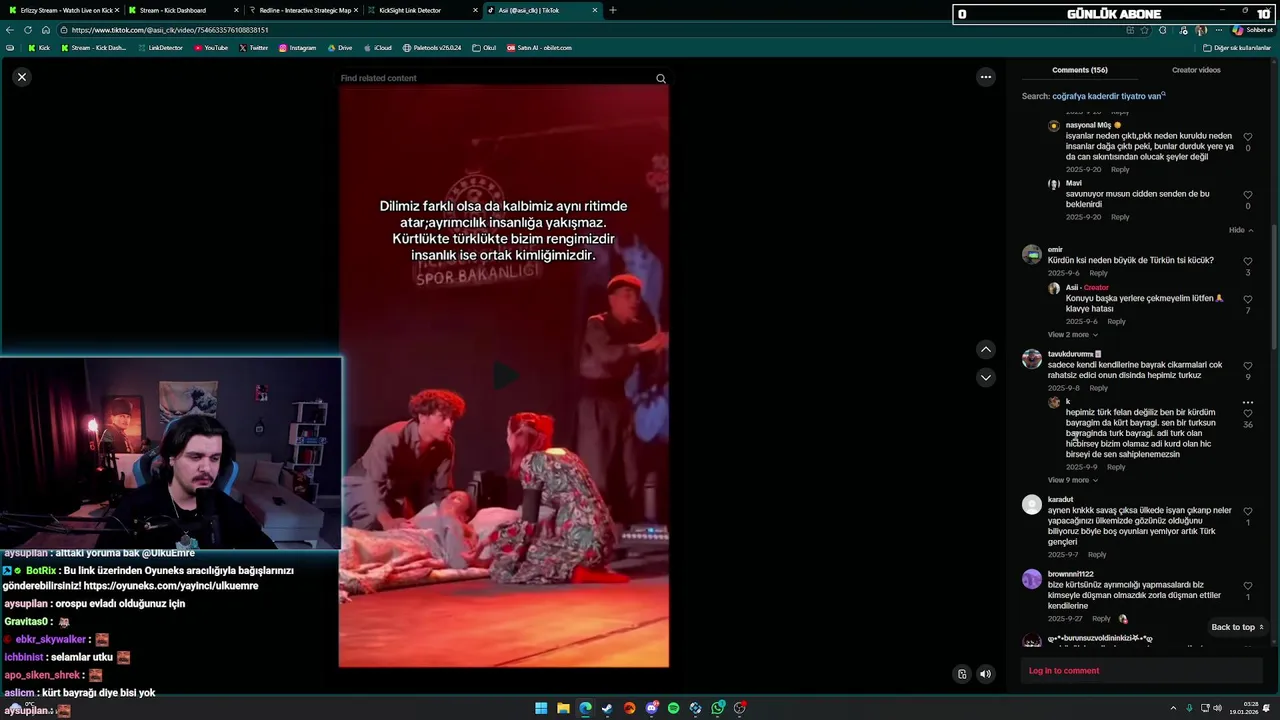Viewport: 1280px width, 720px height.
Task: Open system volume control in tray
Action: tap(1217, 708)
